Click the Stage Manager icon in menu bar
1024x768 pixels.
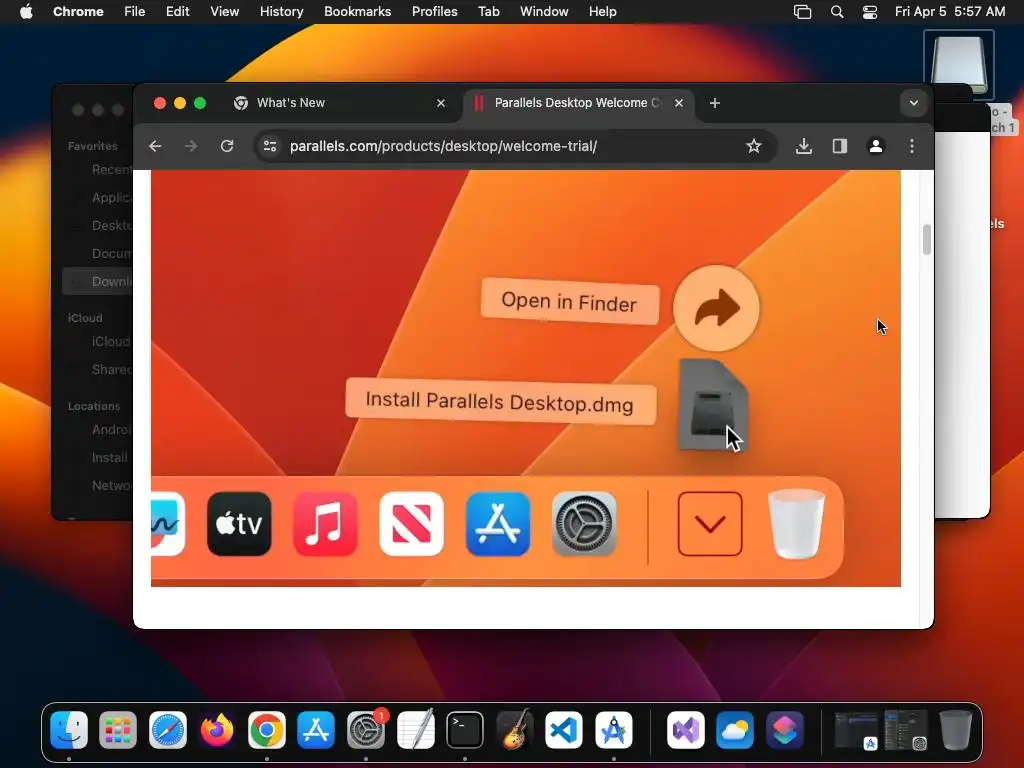[803, 12]
